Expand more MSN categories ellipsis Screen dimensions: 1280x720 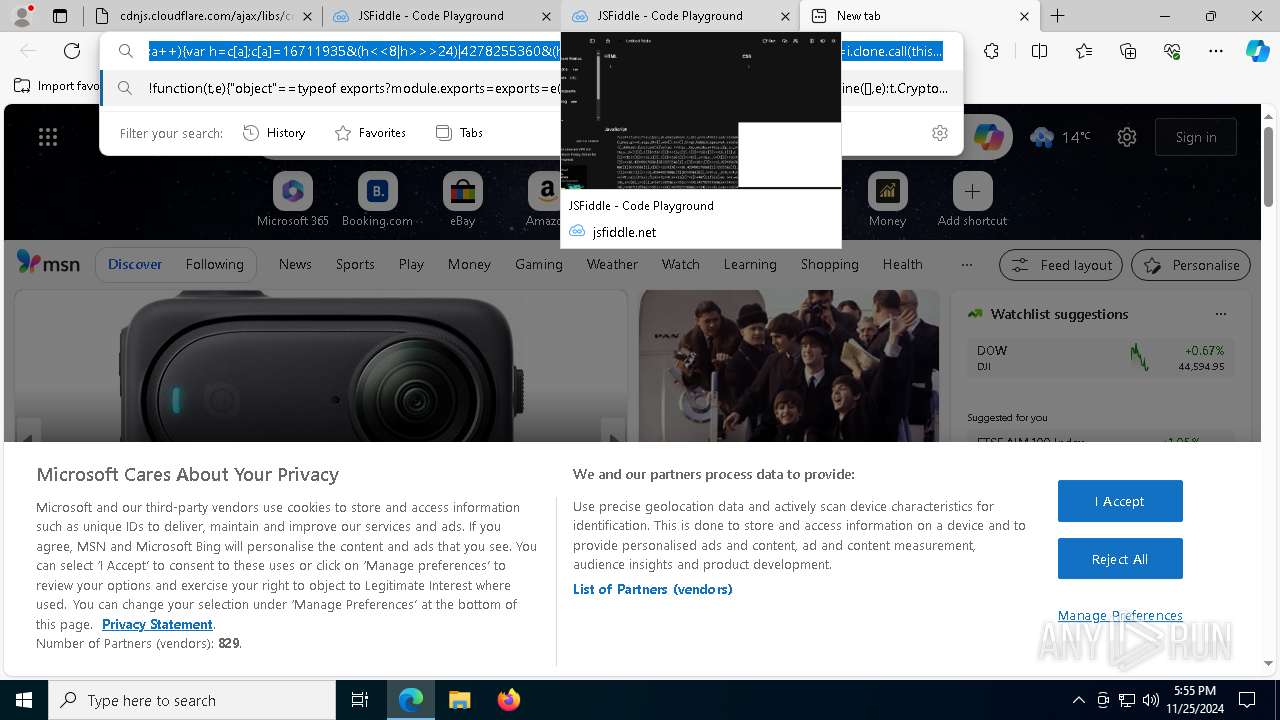966,265
